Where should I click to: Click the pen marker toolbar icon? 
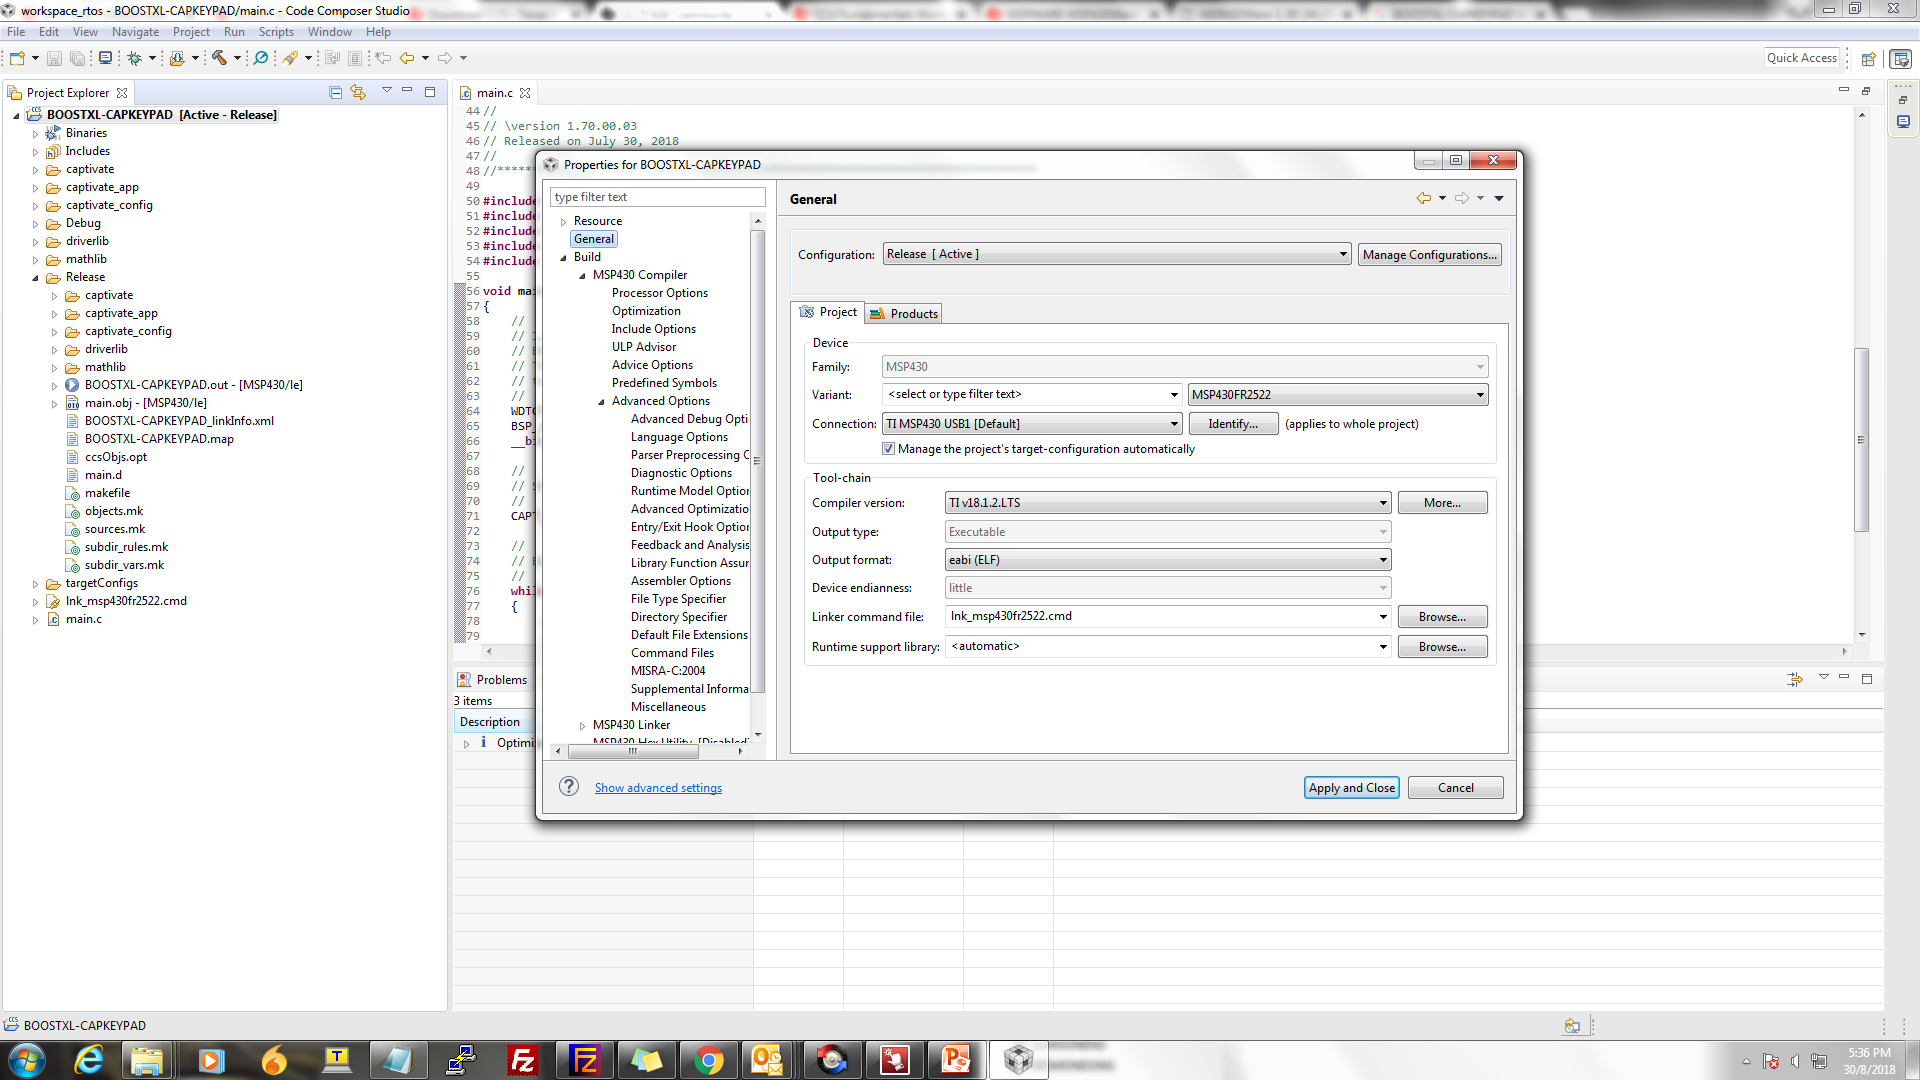[290, 58]
